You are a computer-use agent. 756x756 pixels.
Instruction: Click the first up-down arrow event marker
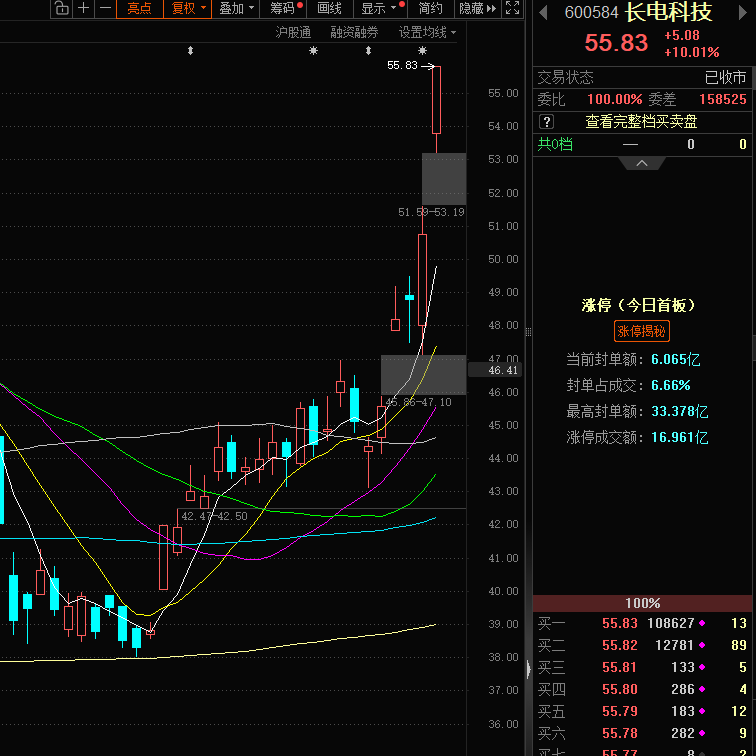point(190,50)
